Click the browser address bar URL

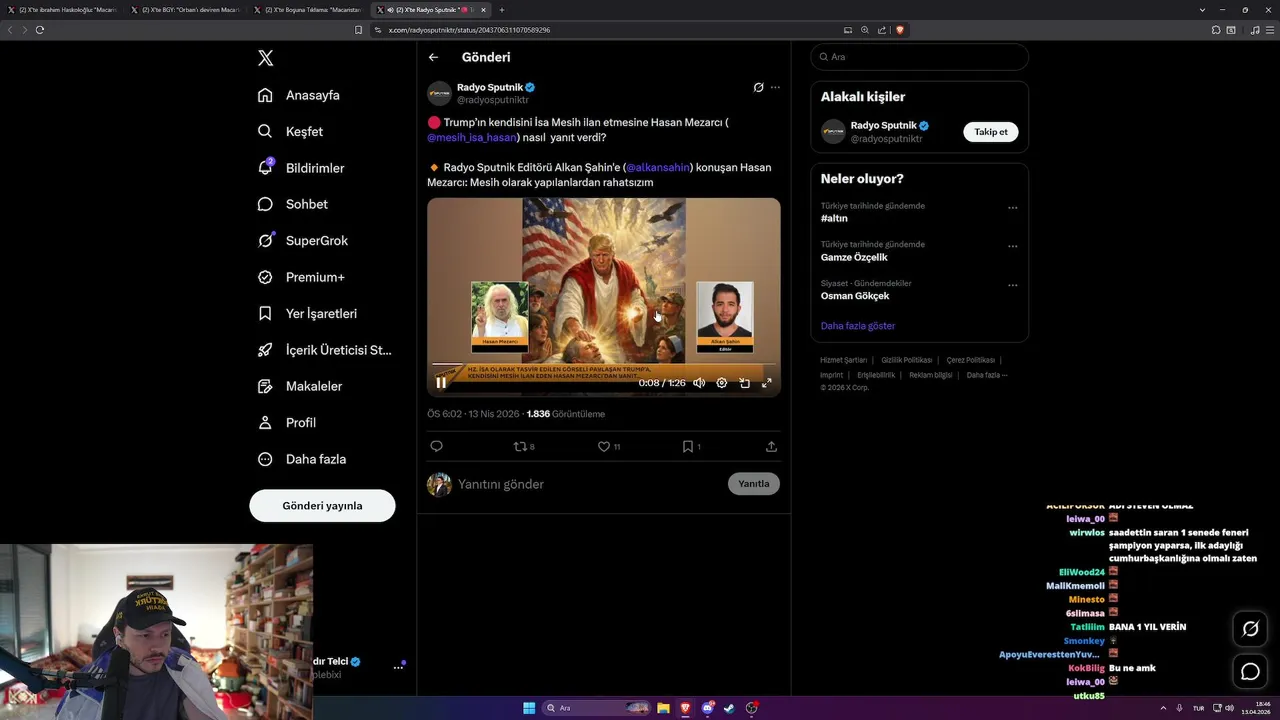[469, 30]
